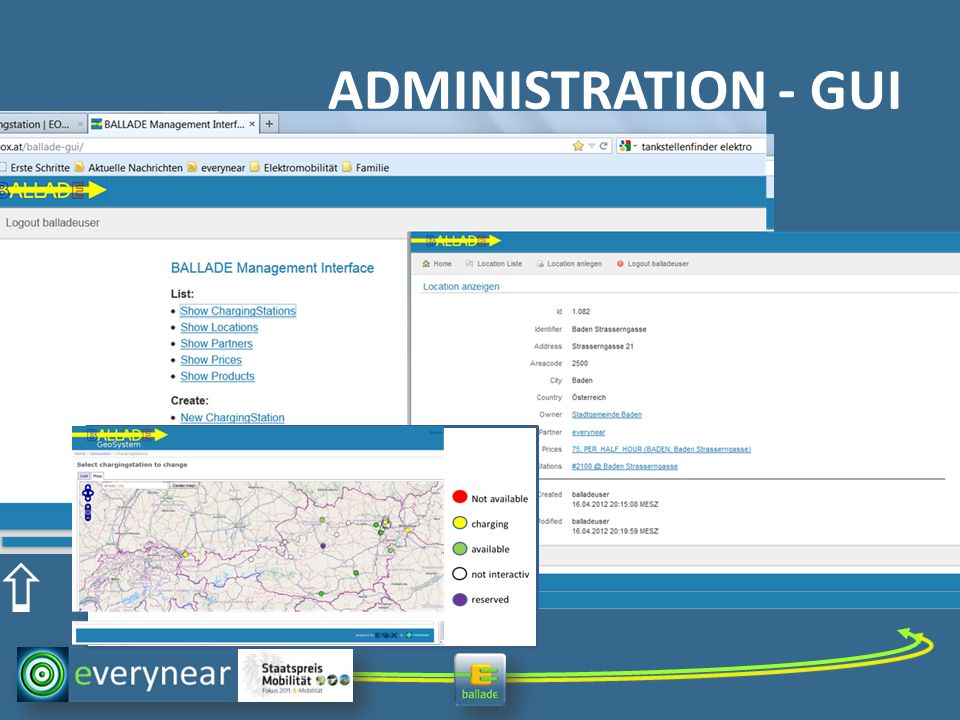The height and width of the screenshot is (720, 960).
Task: Open the Erste Schritte bookmark
Action: coord(35,168)
